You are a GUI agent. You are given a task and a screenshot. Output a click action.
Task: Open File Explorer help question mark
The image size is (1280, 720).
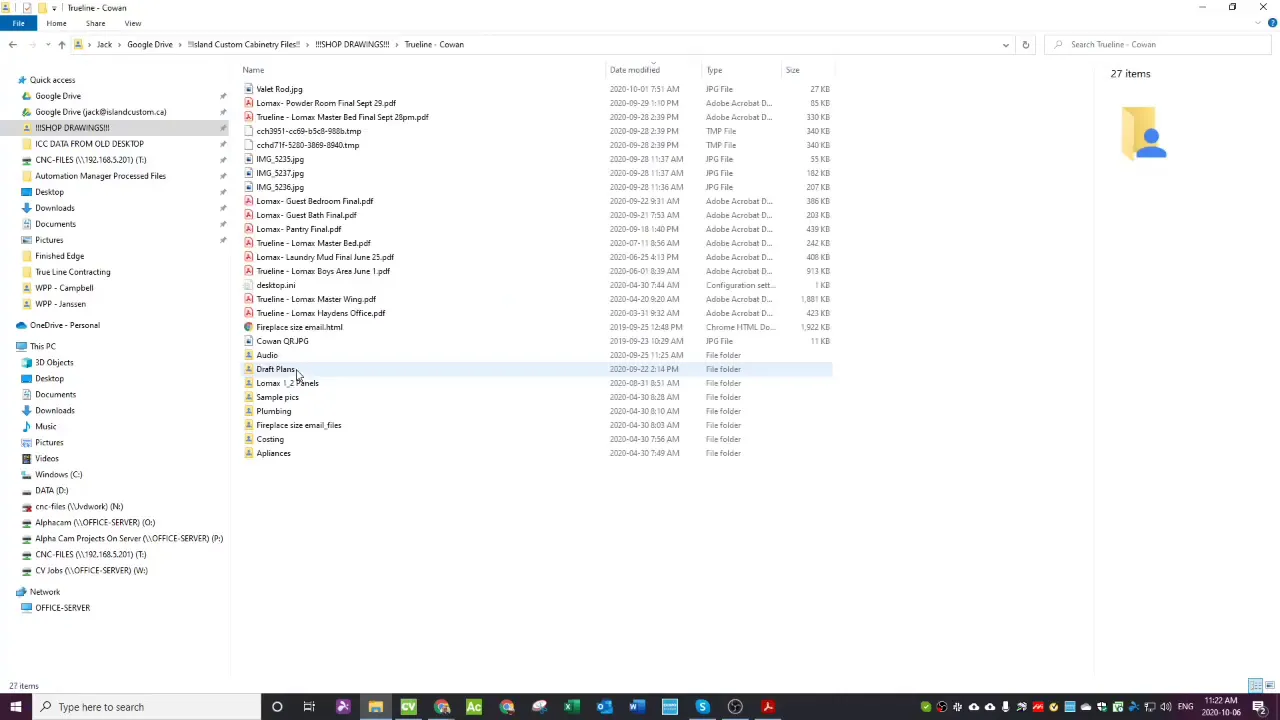pos(1272,23)
